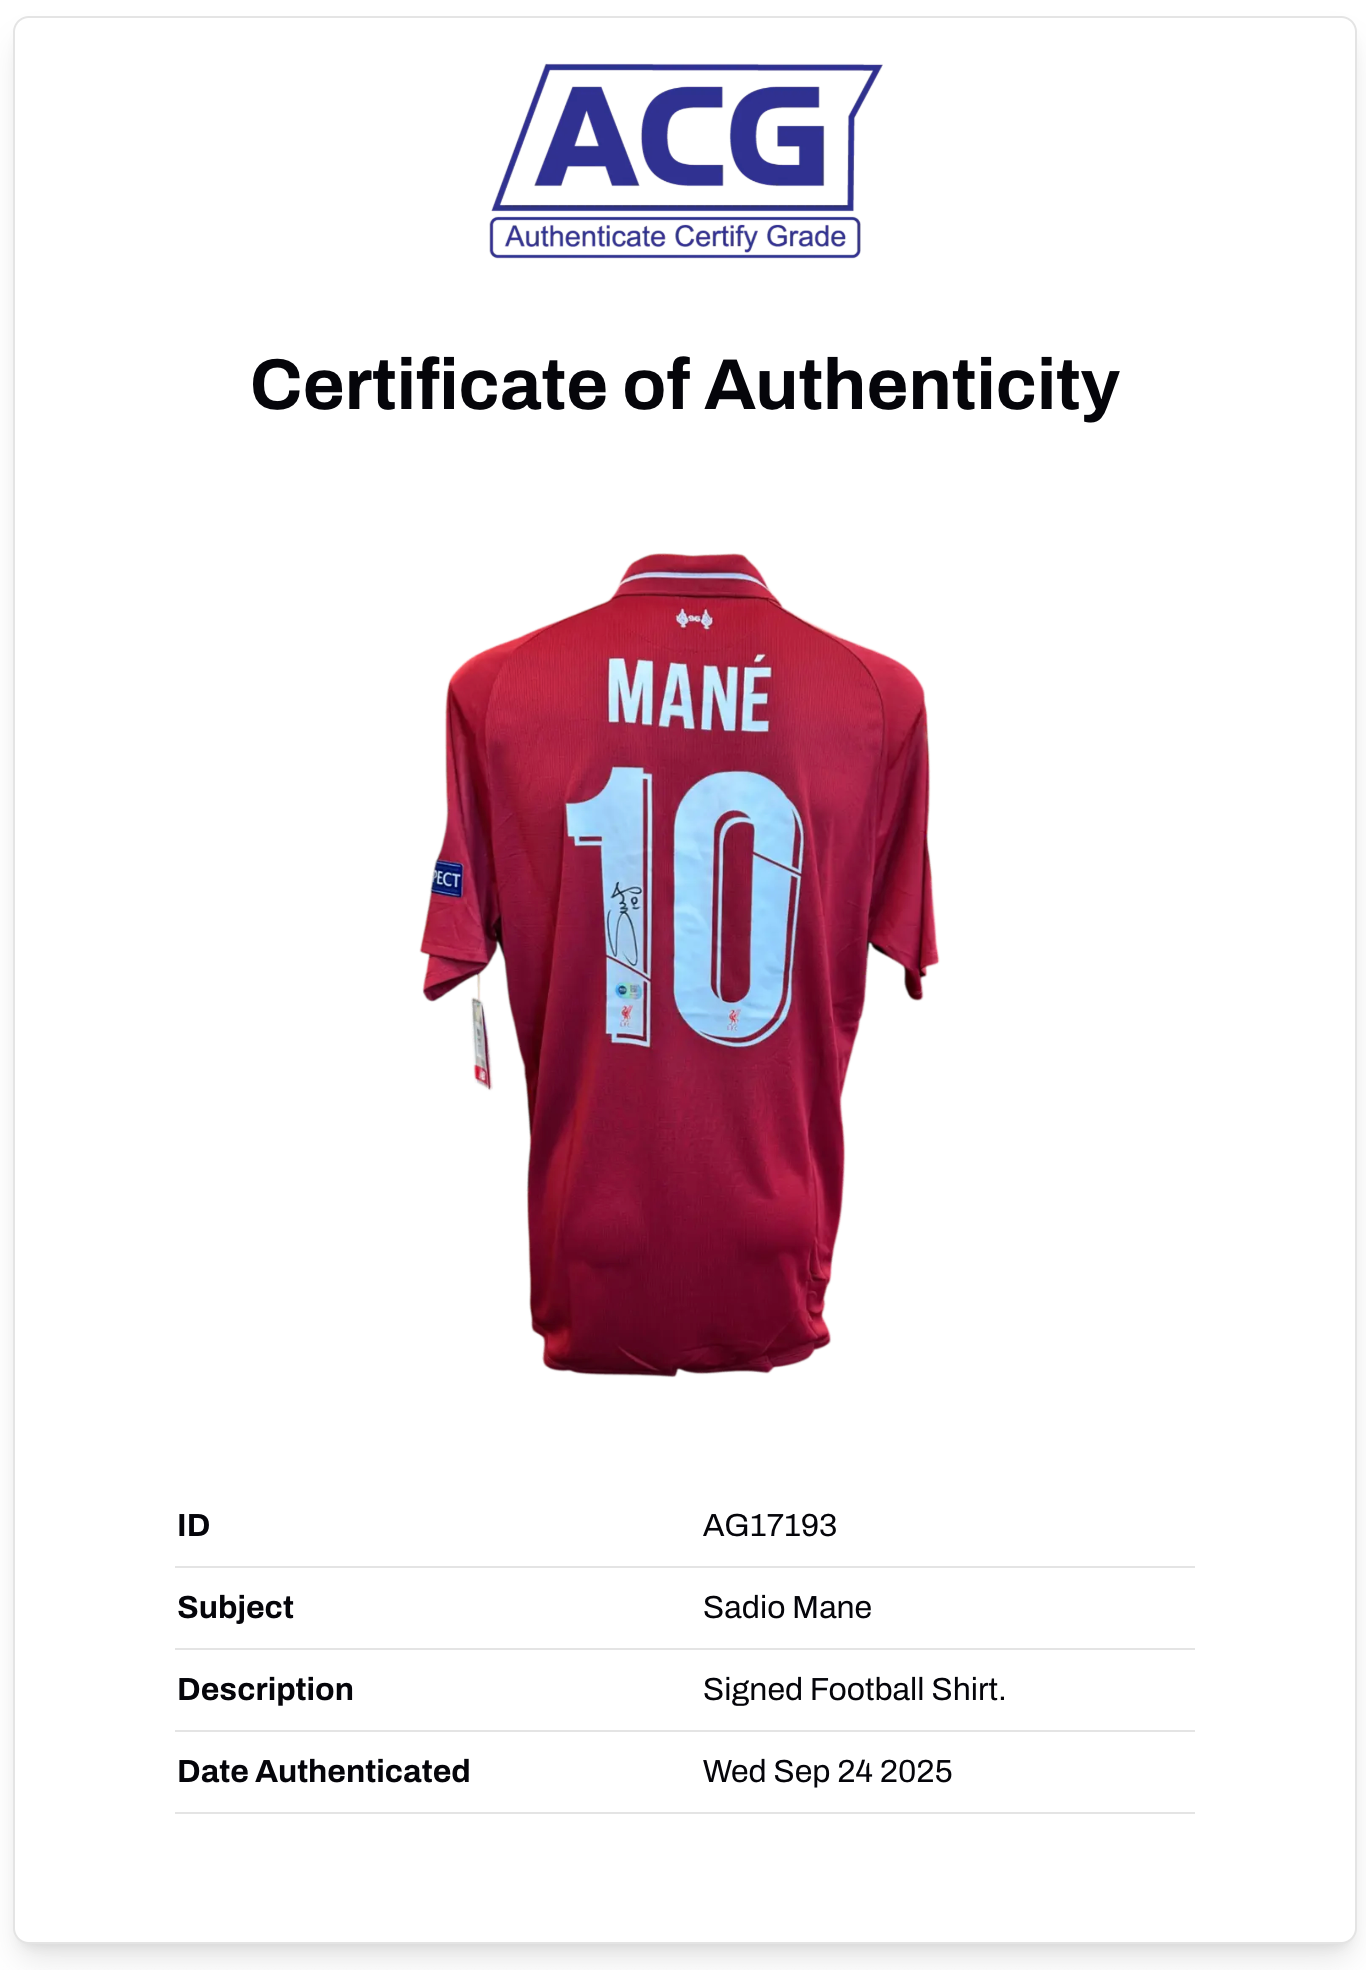This screenshot has width=1366, height=1970.
Task: Click the Sadio Mane subject value
Action: pyautogui.click(x=787, y=1607)
